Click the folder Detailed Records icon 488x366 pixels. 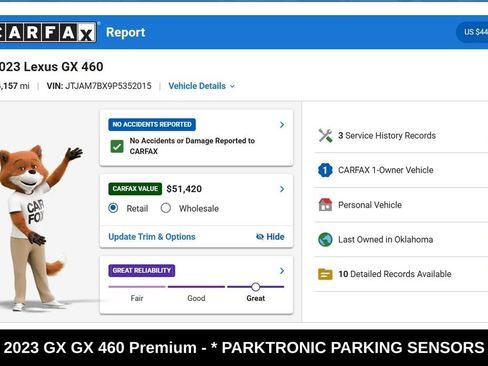[325, 274]
